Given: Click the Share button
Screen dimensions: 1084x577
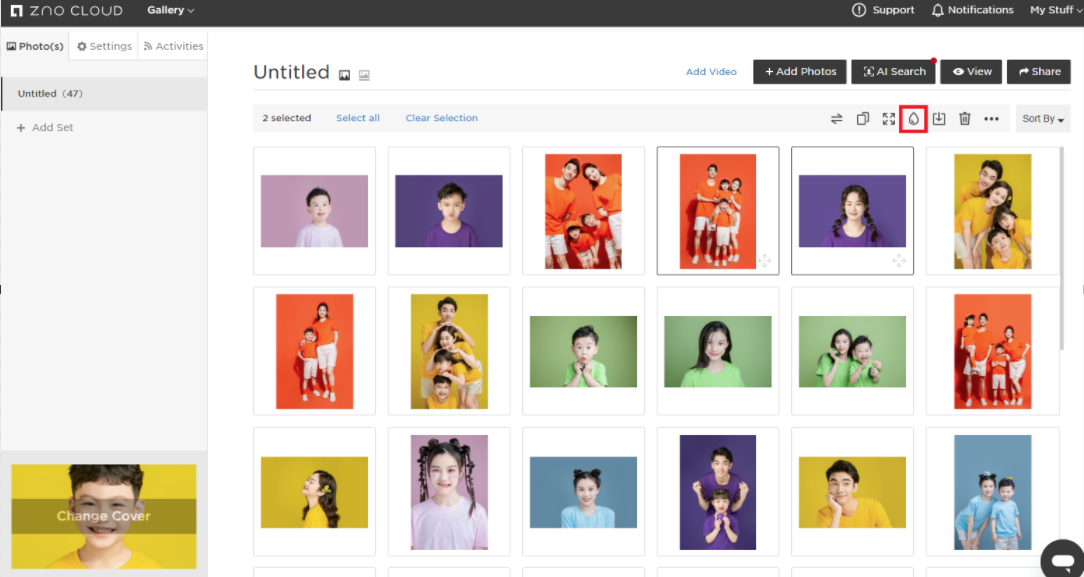Looking at the screenshot, I should point(1039,72).
